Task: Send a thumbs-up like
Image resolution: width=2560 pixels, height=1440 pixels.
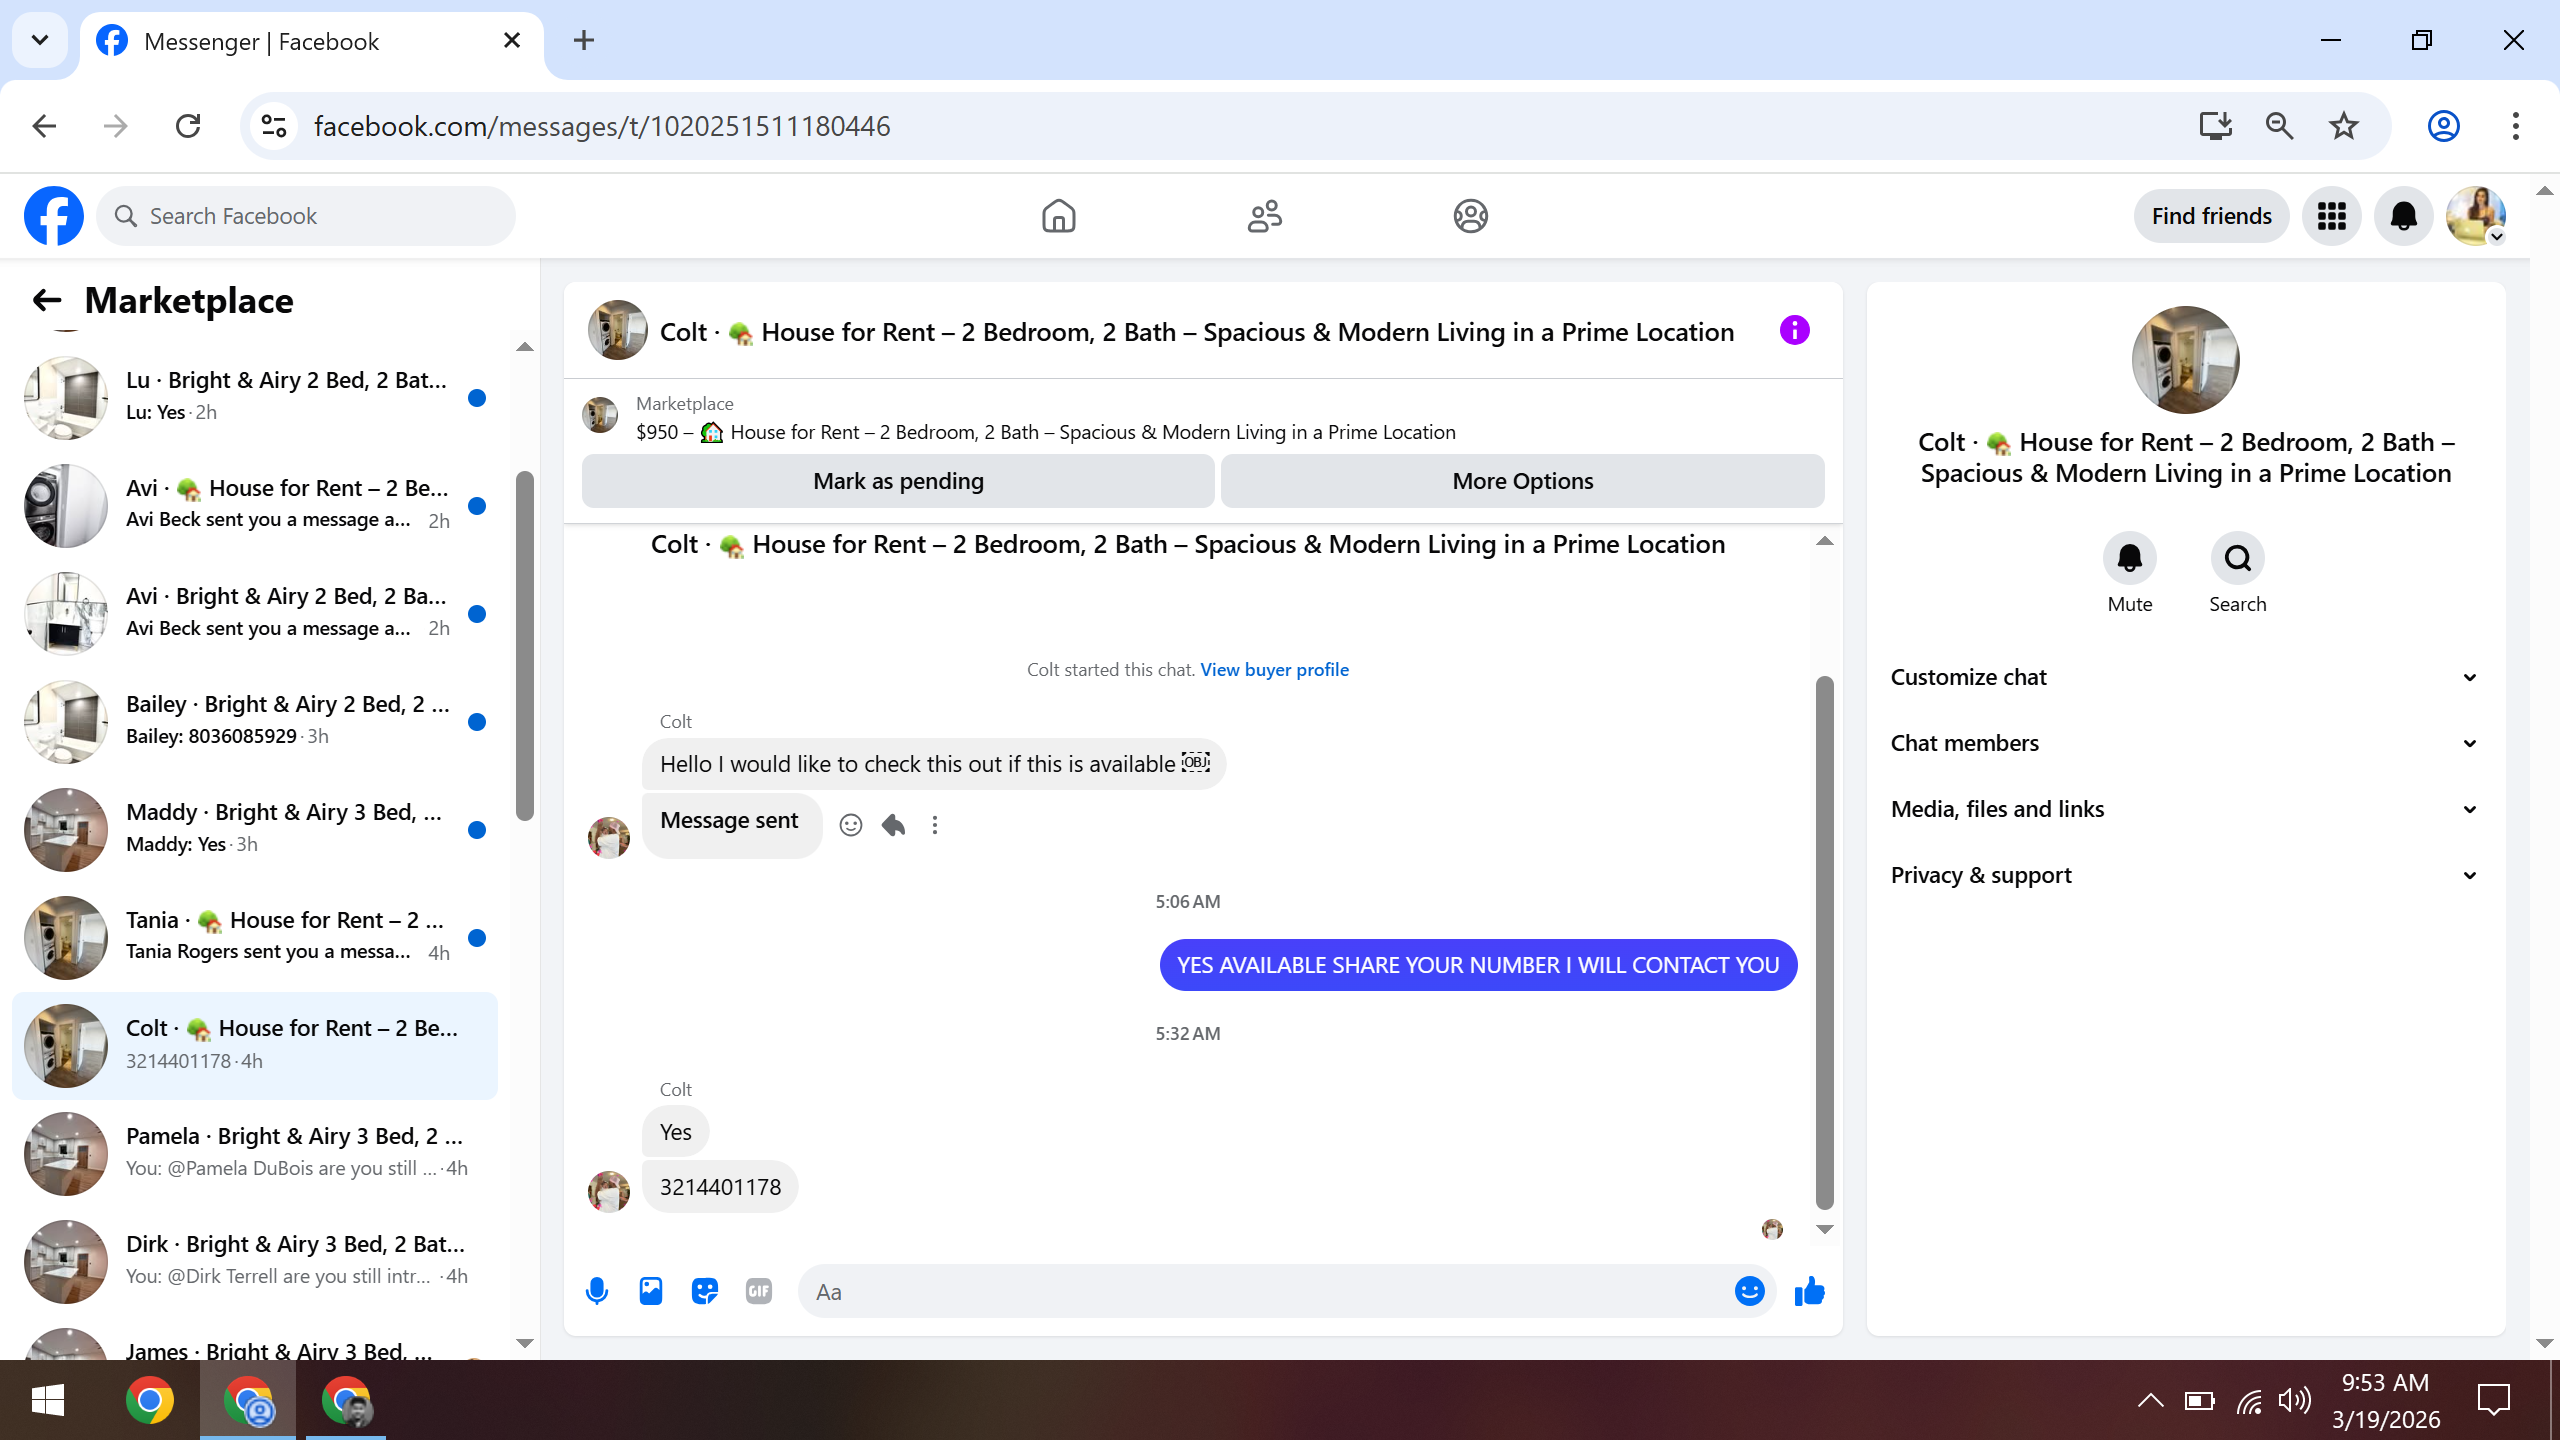Action: pyautogui.click(x=1809, y=1291)
